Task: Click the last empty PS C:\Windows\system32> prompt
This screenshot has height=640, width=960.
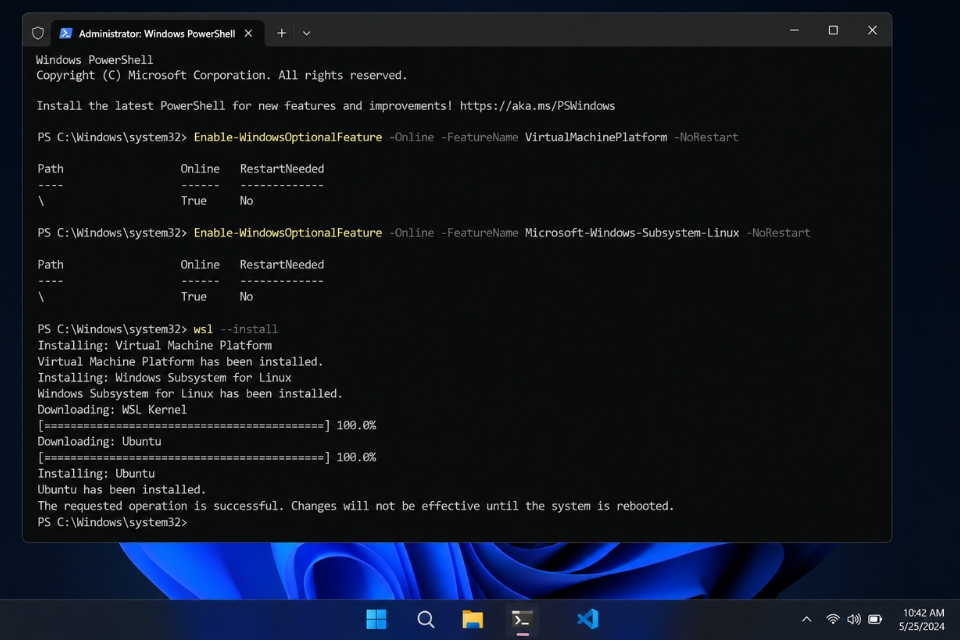Action: [112, 522]
